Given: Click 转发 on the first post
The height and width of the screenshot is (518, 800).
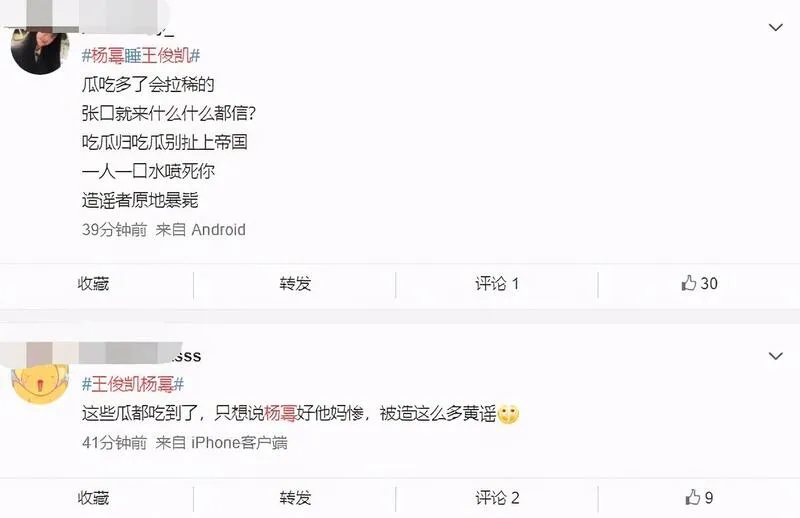Looking at the screenshot, I should click(x=295, y=283).
